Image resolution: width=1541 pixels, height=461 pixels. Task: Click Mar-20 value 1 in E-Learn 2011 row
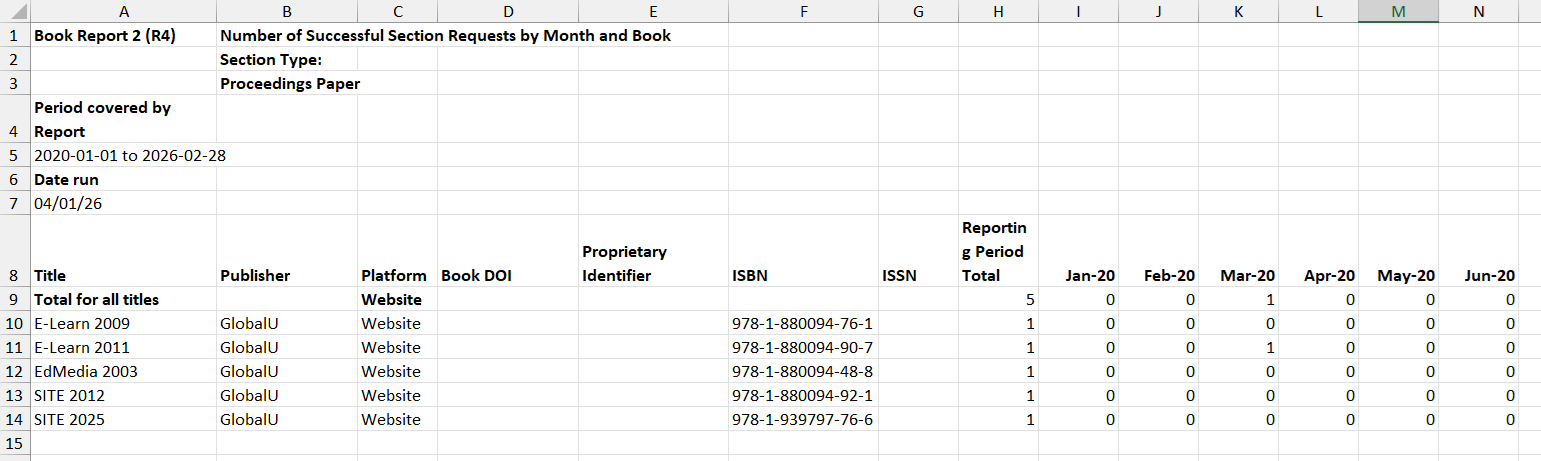(x=1238, y=347)
